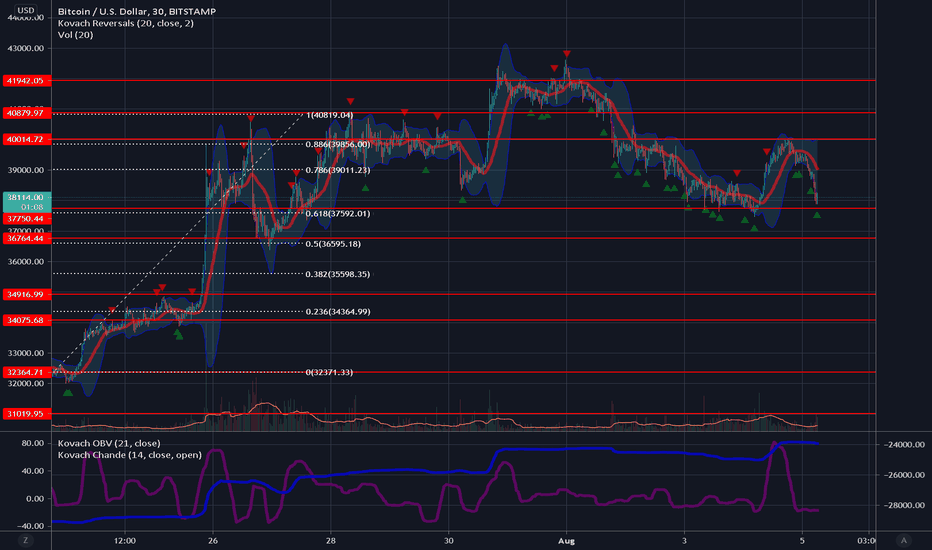The width and height of the screenshot is (932, 550).
Task: Select the Kovach OBV indicator legend
Action: pos(109,443)
